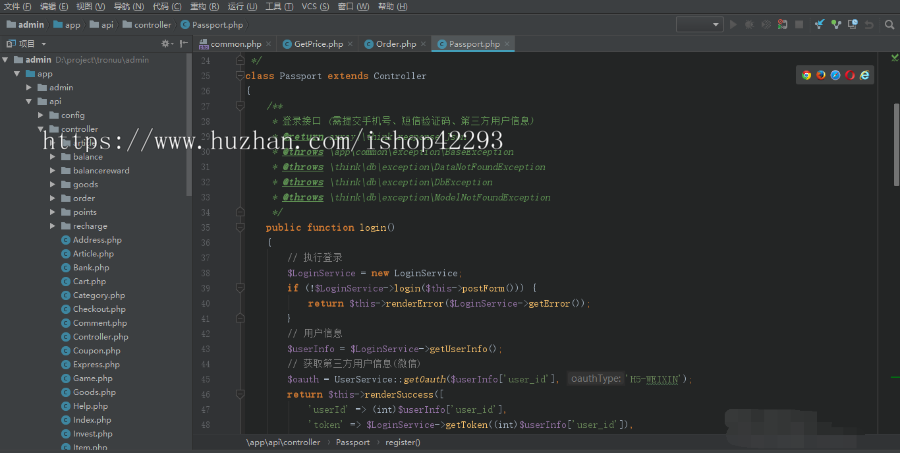Open the 重构 (R) menu
Image resolution: width=900 pixels, height=453 pixels.
click(204, 6)
